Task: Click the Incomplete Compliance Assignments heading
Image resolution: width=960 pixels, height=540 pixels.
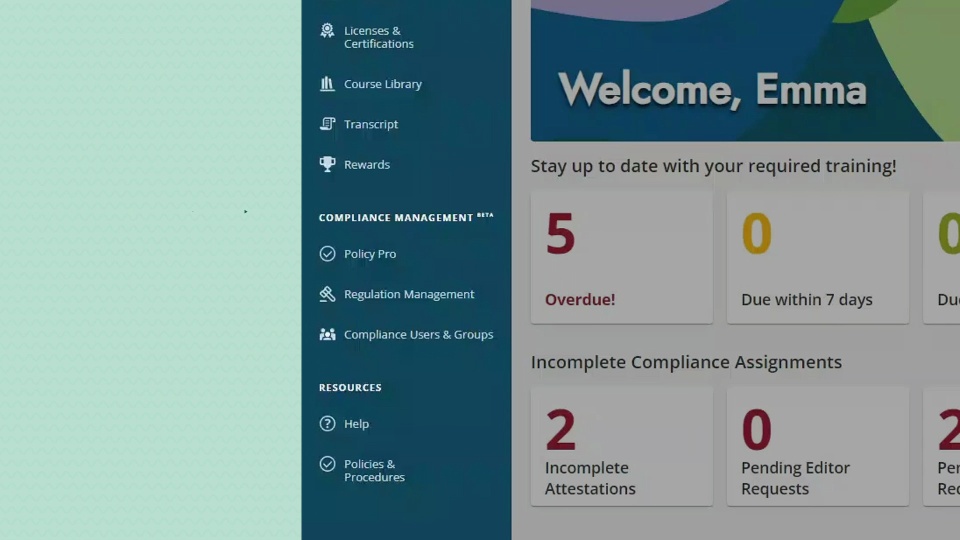Action: click(686, 362)
